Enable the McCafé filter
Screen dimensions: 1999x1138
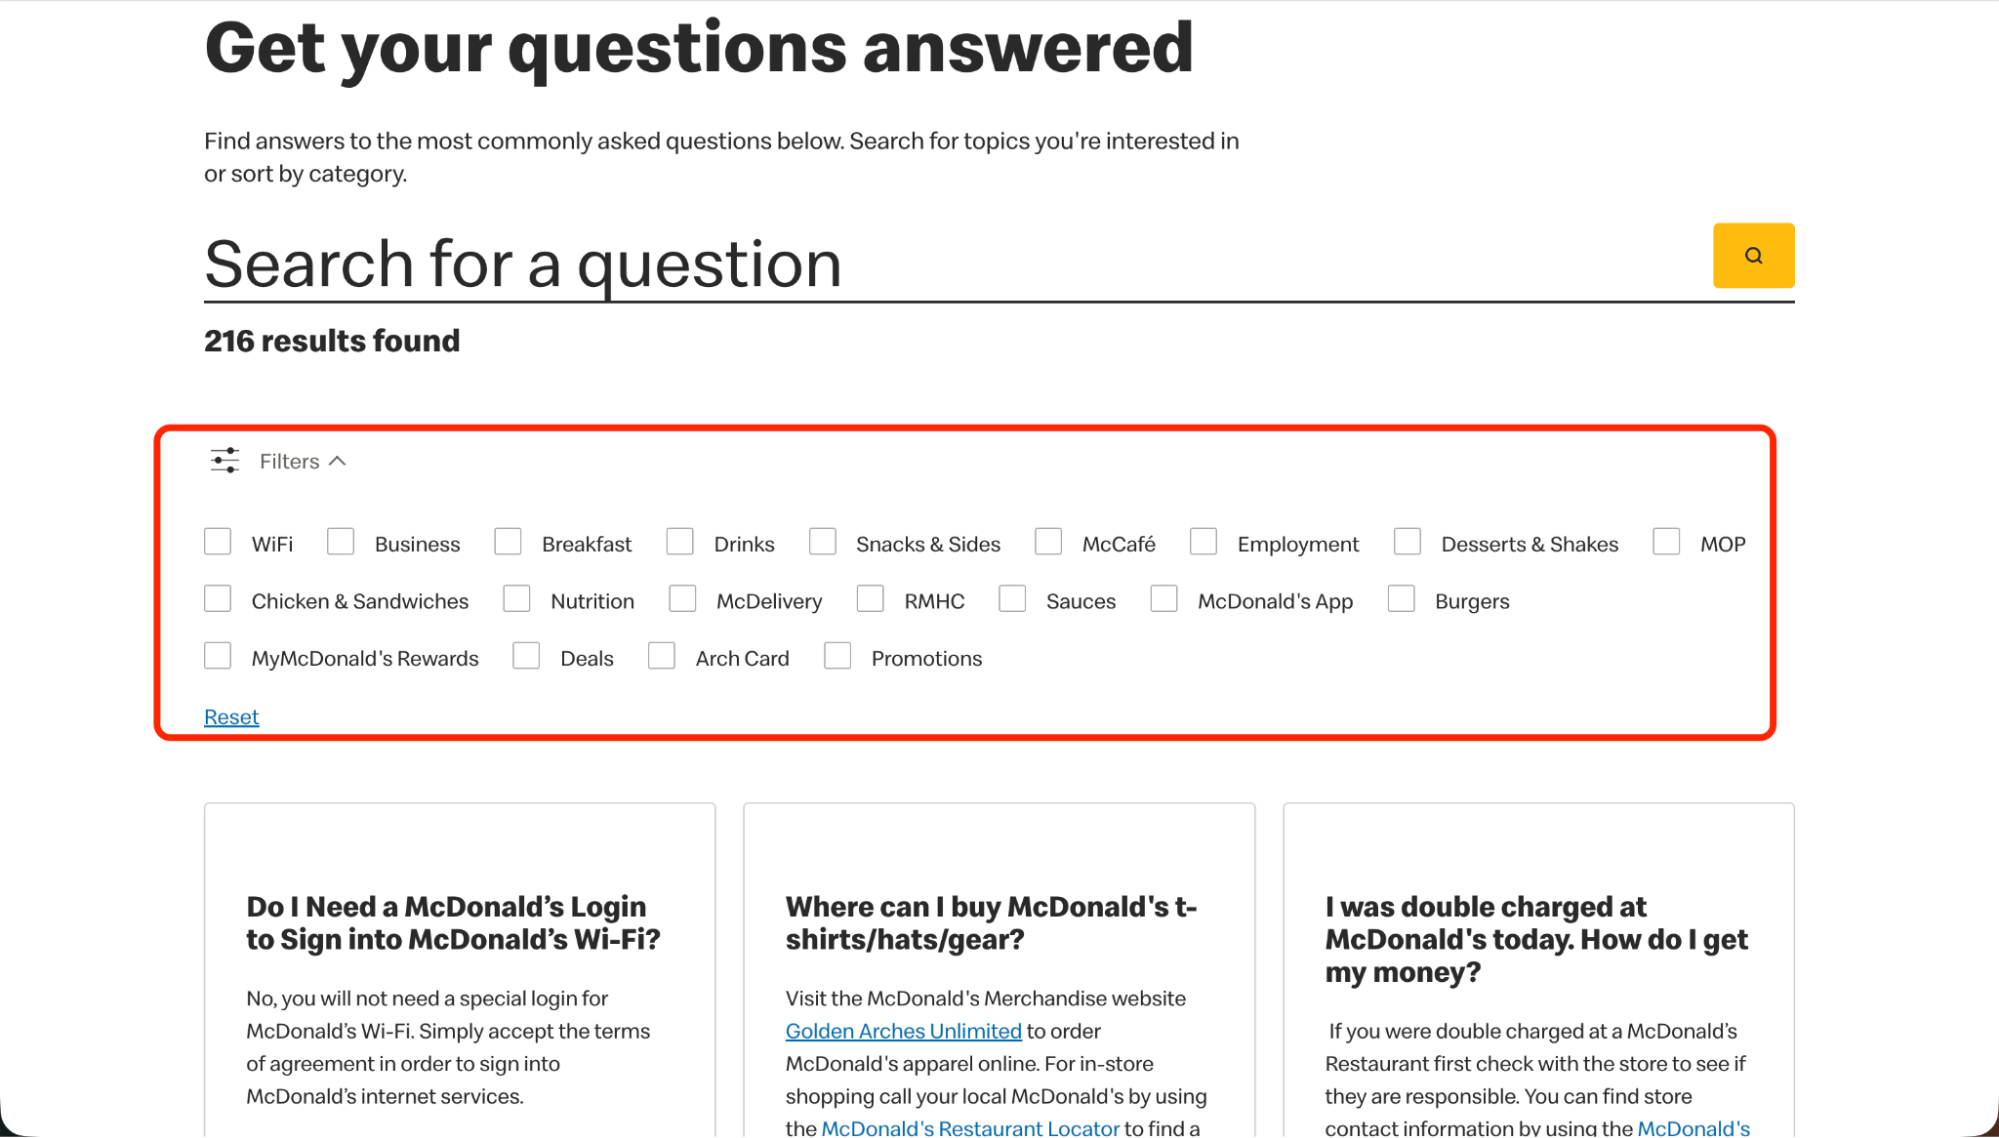click(1048, 541)
